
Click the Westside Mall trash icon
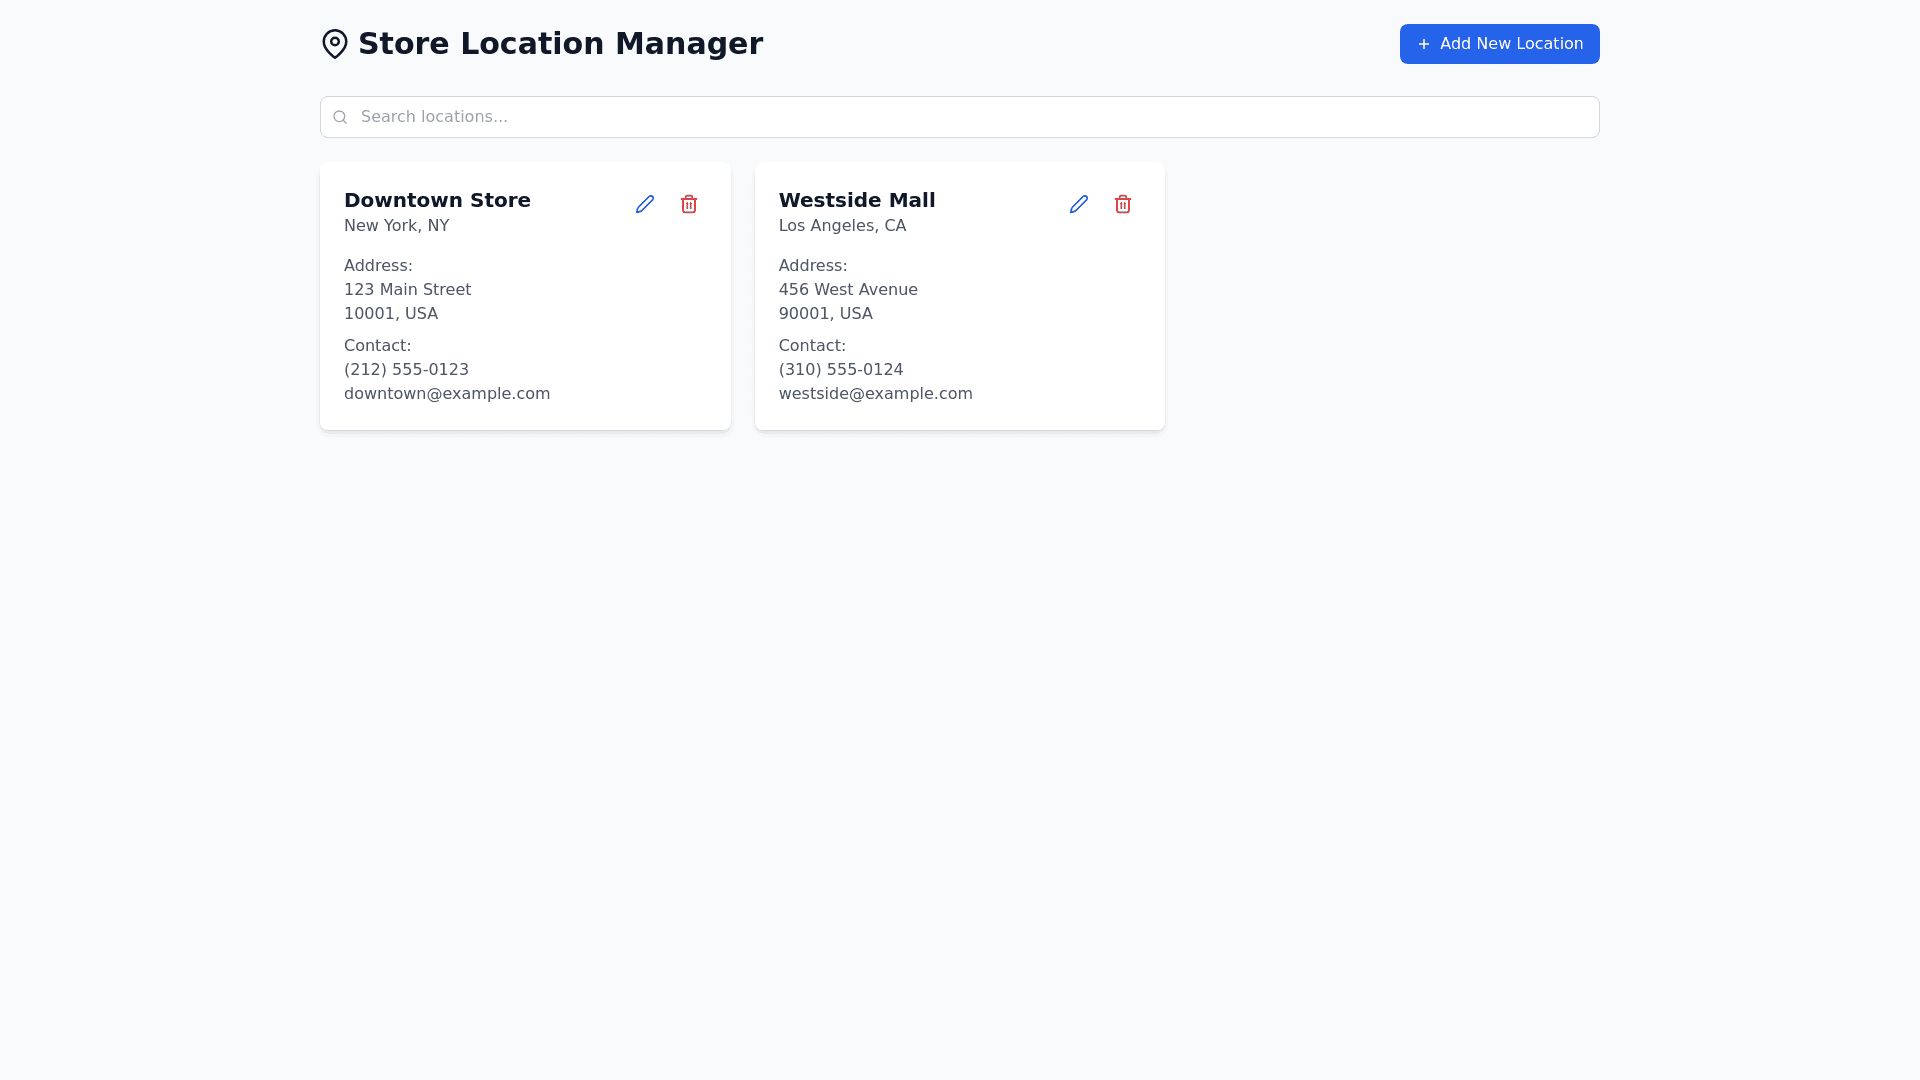(1123, 204)
